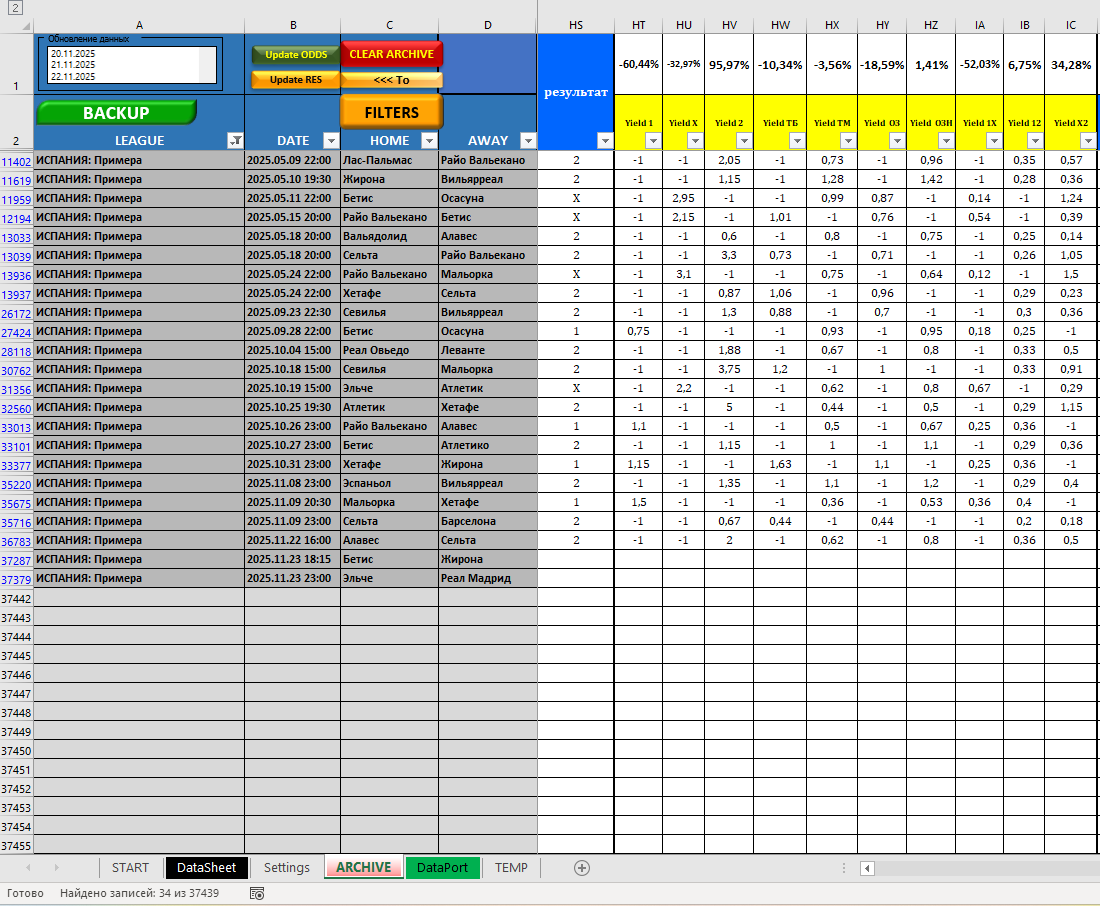
Task: Click the outline level 2 button
Action: tap(16, 8)
